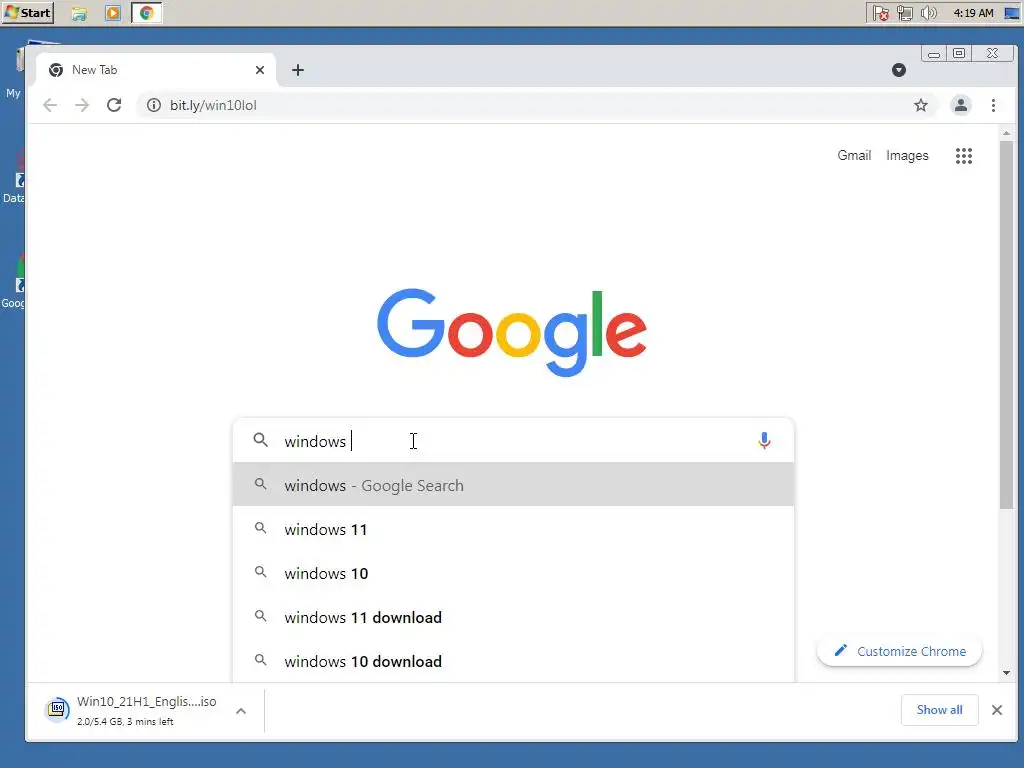Bookmark this tab with the star
The height and width of the screenshot is (768, 1024).
point(921,105)
